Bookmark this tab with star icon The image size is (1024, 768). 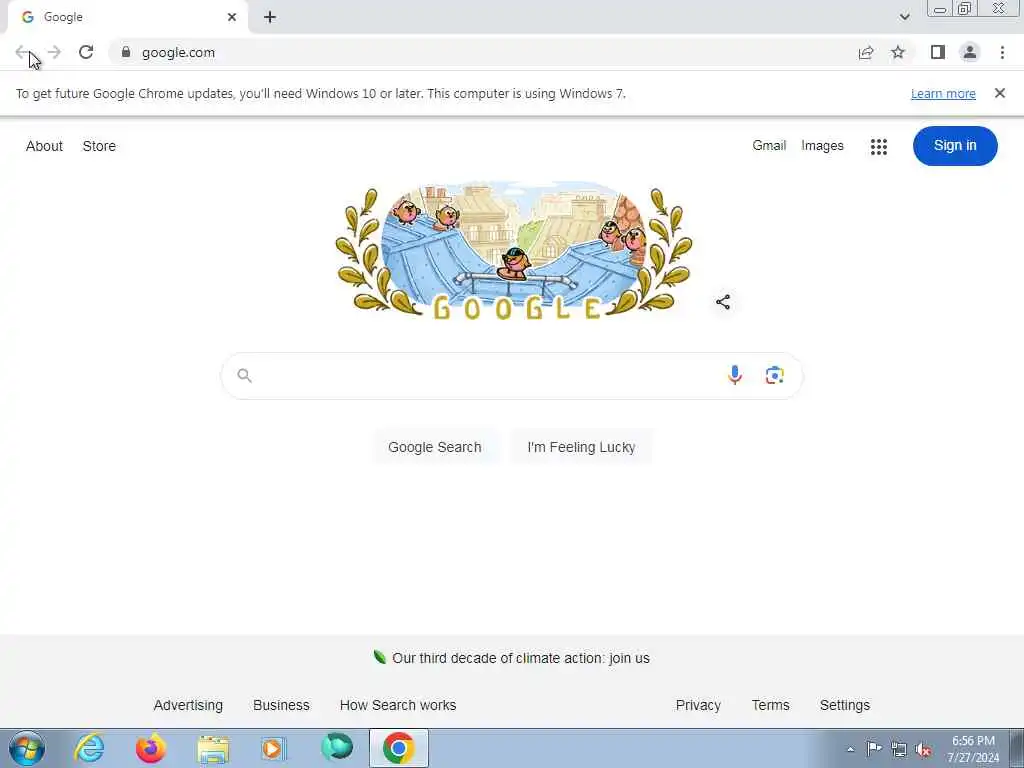[x=898, y=52]
